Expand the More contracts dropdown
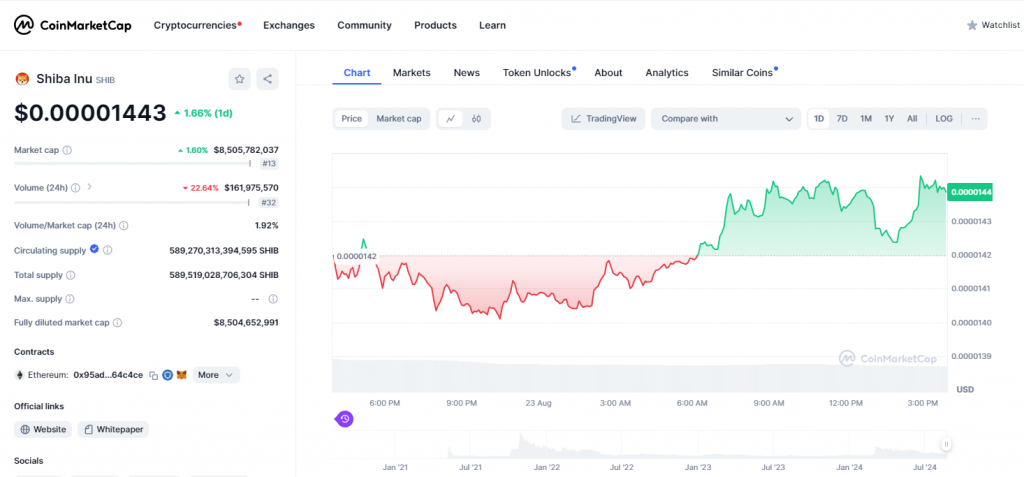1024x477 pixels. click(x=216, y=375)
